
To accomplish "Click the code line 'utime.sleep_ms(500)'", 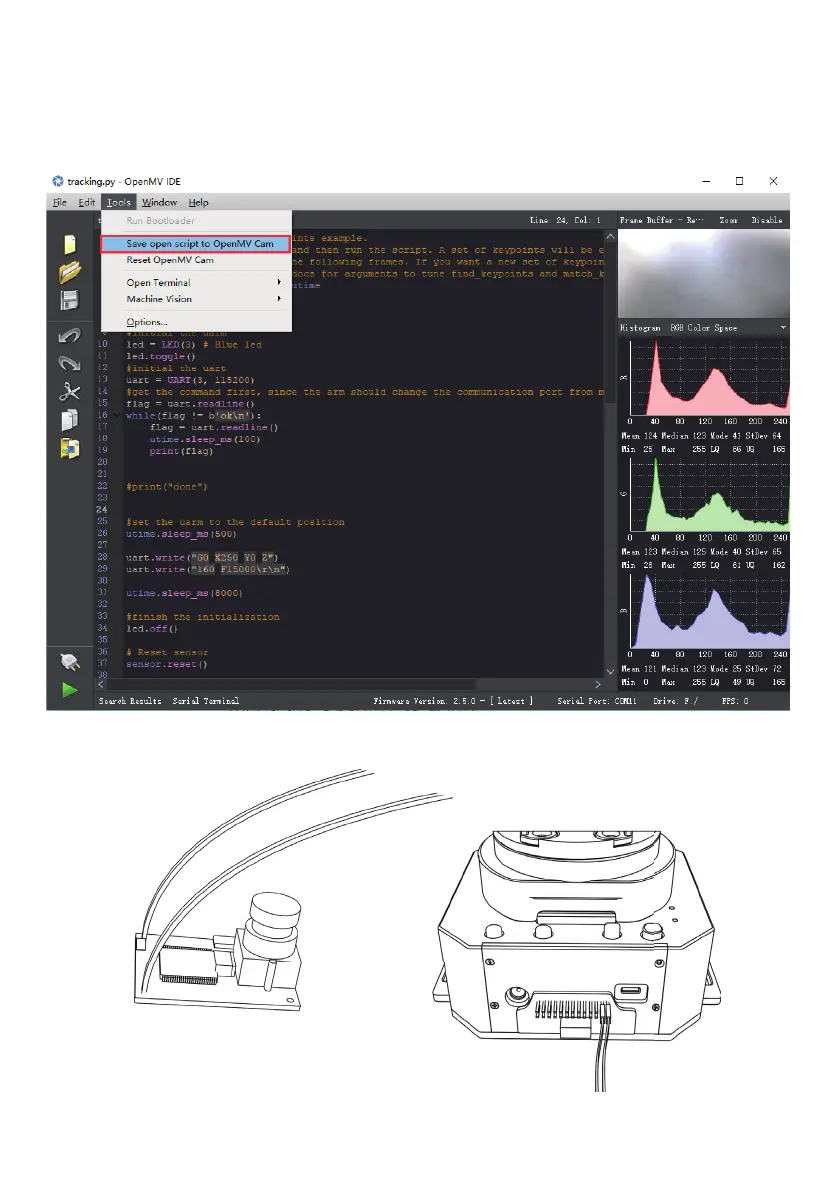I will click(181, 534).
